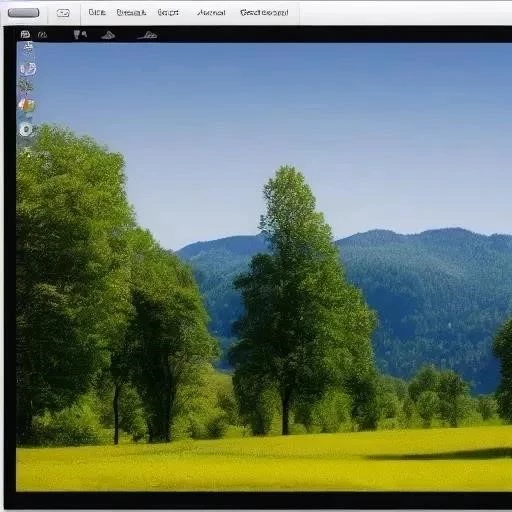Open the first menu label in the top bar
The width and height of the screenshot is (512, 512).
coord(97,12)
